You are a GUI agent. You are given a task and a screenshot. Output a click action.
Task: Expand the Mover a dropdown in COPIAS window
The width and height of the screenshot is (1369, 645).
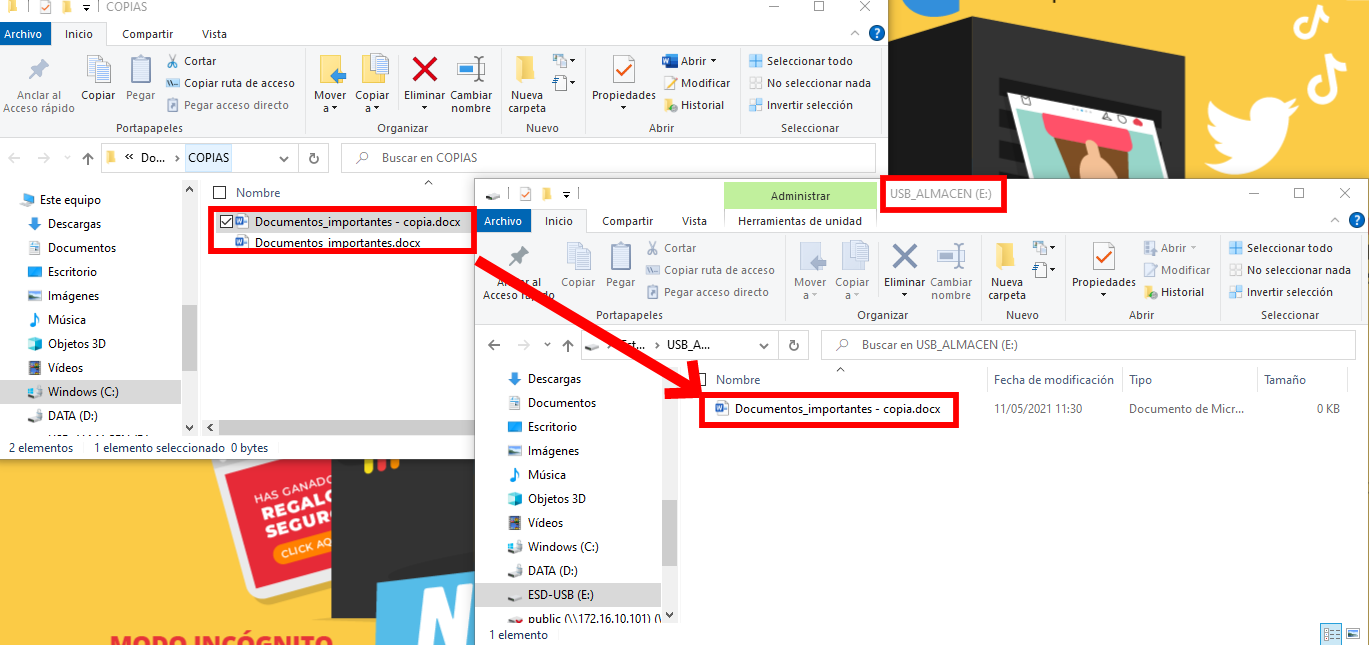coord(330,108)
